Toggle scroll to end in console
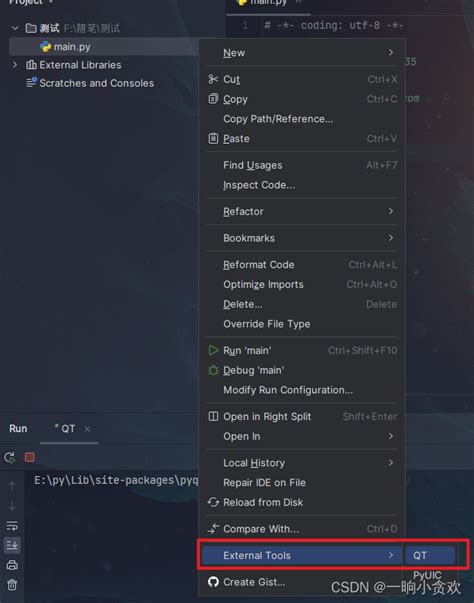 coord(12,545)
